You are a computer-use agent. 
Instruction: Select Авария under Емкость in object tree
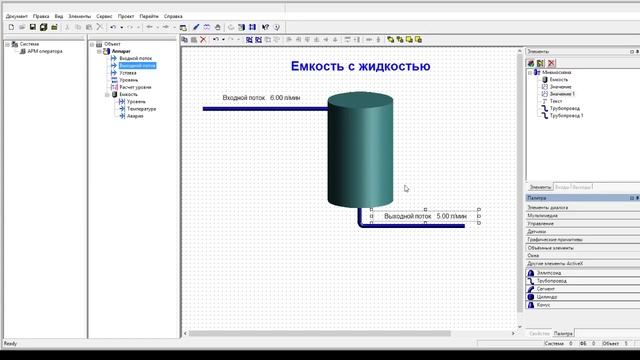coord(135,116)
